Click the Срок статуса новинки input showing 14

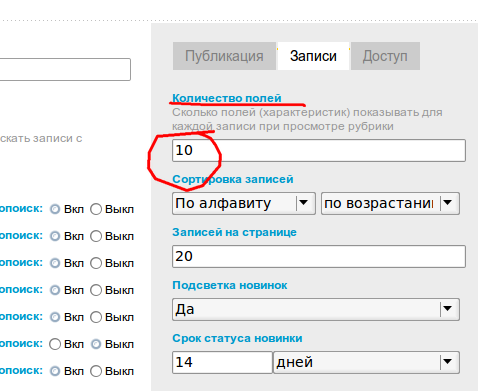coord(222,362)
